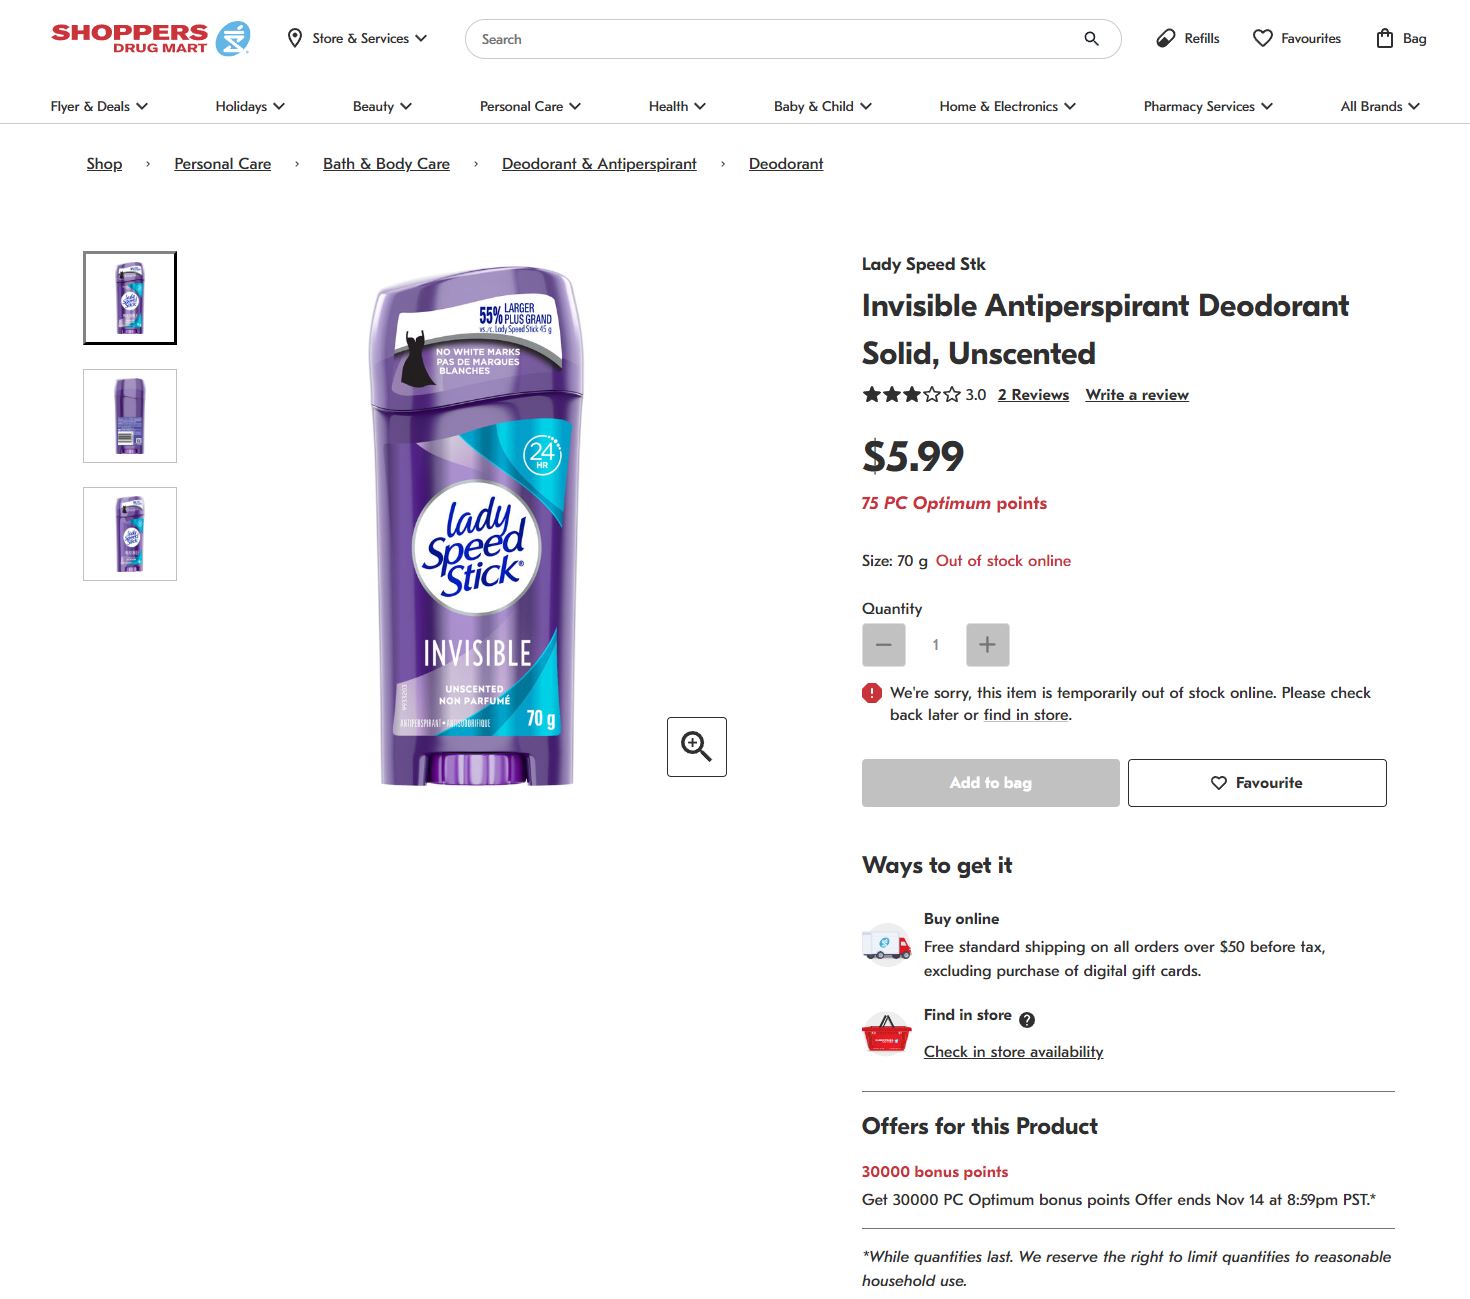This screenshot has height=1299, width=1470.
Task: Click the store location pin icon
Action: (295, 38)
